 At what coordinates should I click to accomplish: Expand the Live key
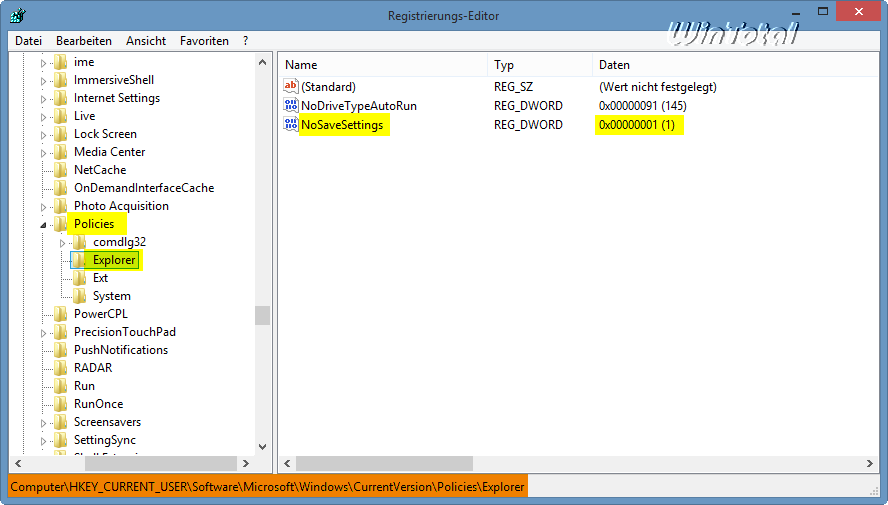[43, 117]
